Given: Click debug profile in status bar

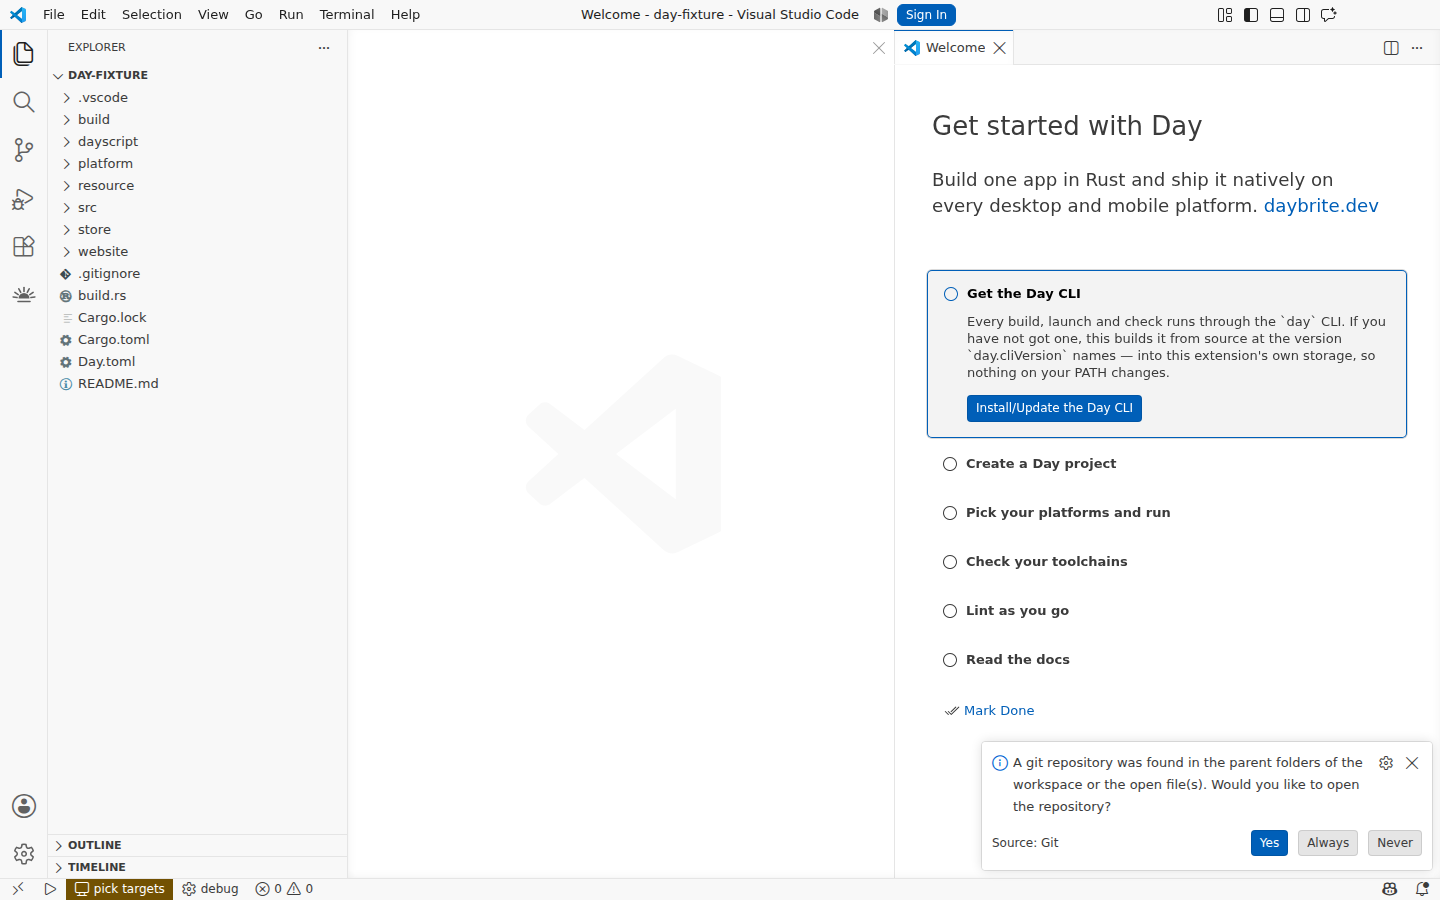Looking at the screenshot, I should pyautogui.click(x=210, y=889).
